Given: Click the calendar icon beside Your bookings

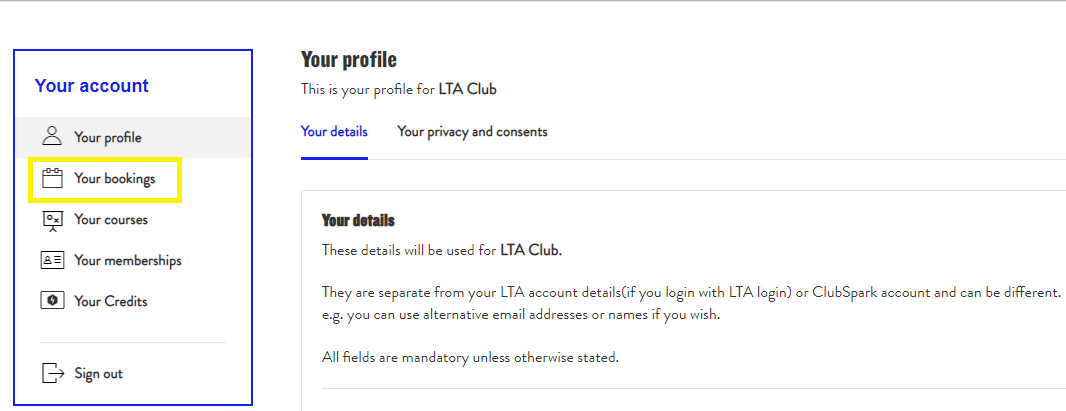Looking at the screenshot, I should click(52, 179).
